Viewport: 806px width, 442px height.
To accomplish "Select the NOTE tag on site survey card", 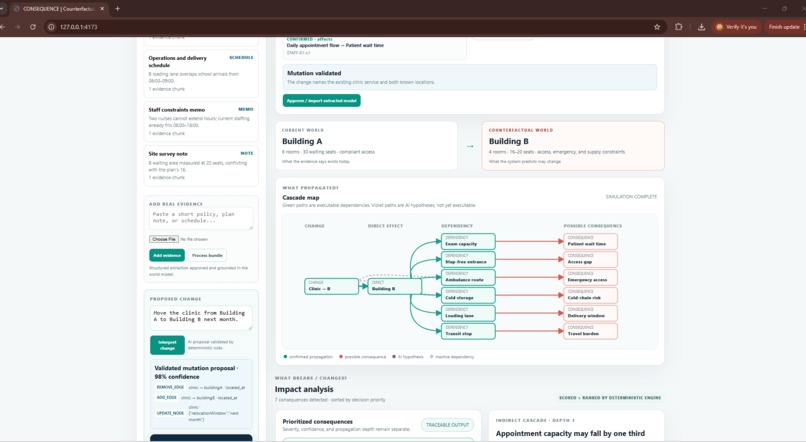I will click(247, 153).
